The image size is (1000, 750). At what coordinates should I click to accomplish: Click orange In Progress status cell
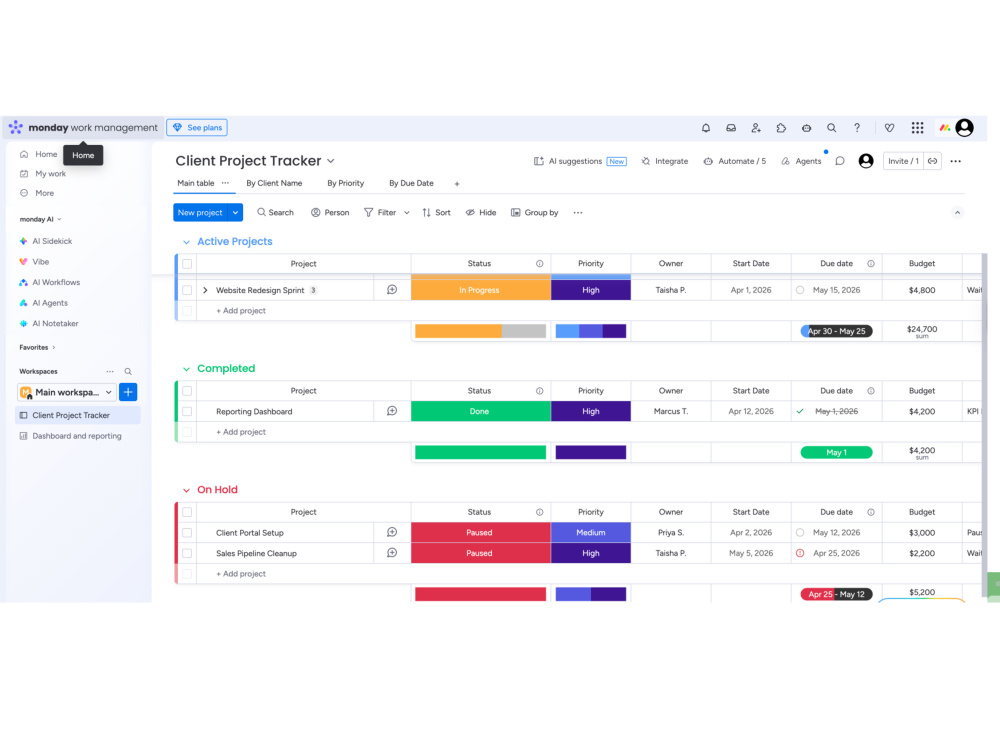(480, 290)
